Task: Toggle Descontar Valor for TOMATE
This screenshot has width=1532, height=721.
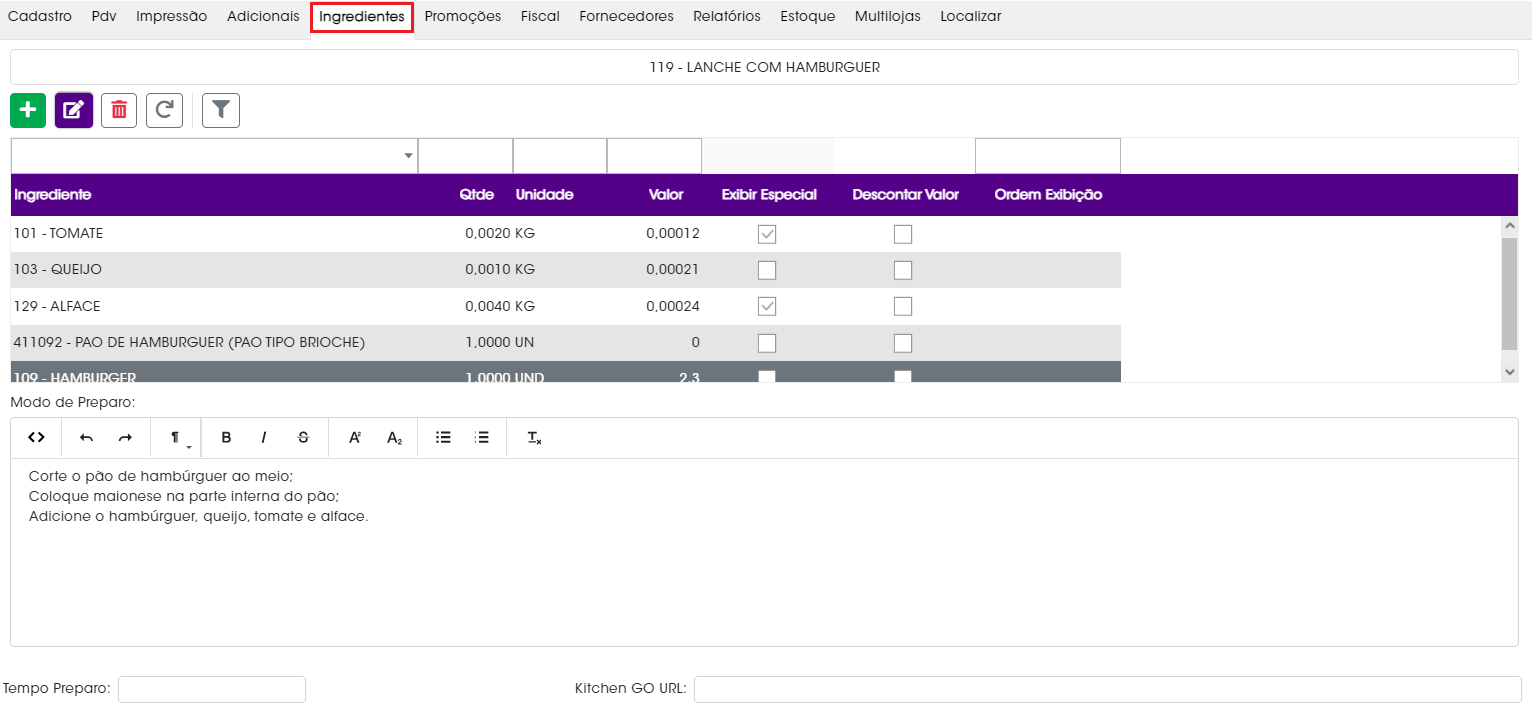Action: pos(903,234)
